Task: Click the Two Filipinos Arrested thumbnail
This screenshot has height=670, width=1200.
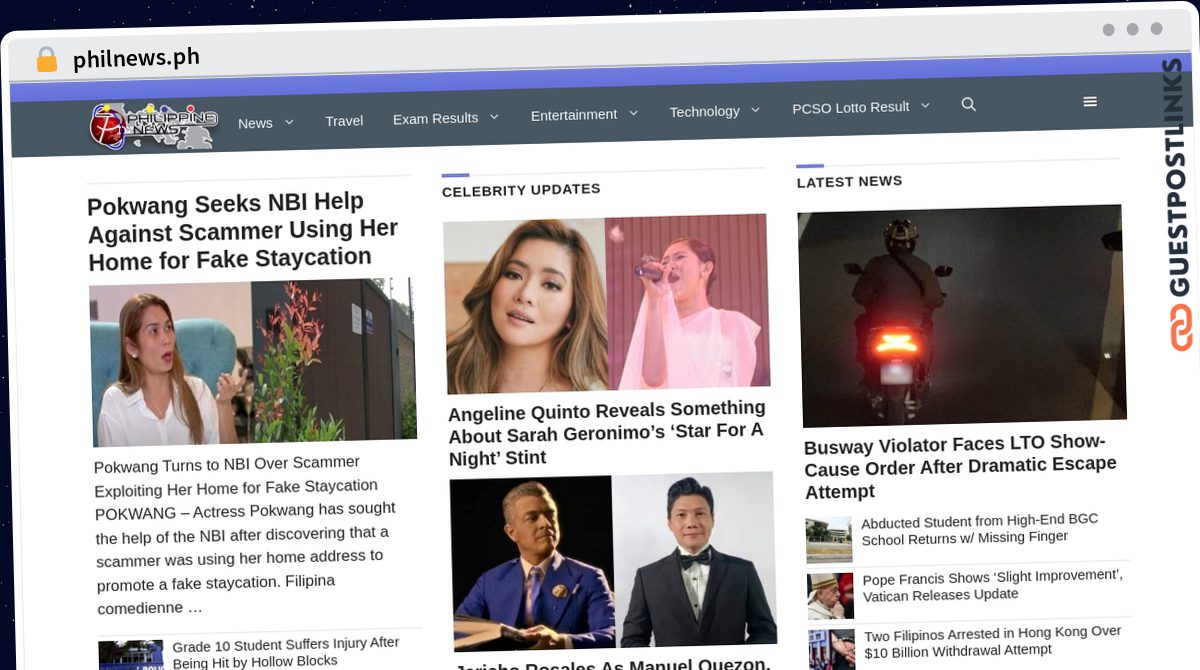Action: [833, 649]
